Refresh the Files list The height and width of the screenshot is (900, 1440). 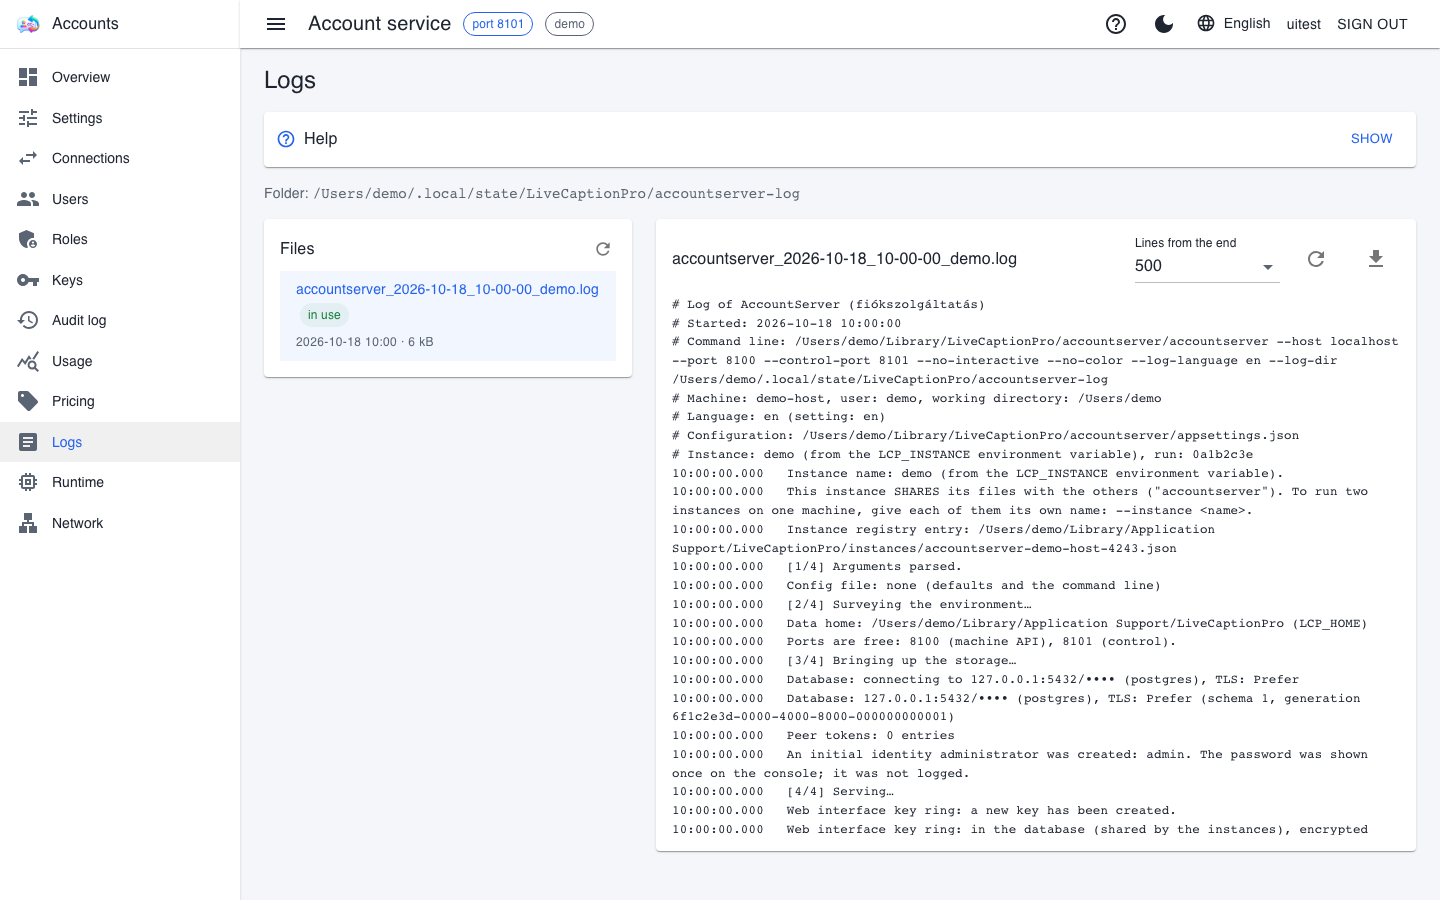point(603,249)
